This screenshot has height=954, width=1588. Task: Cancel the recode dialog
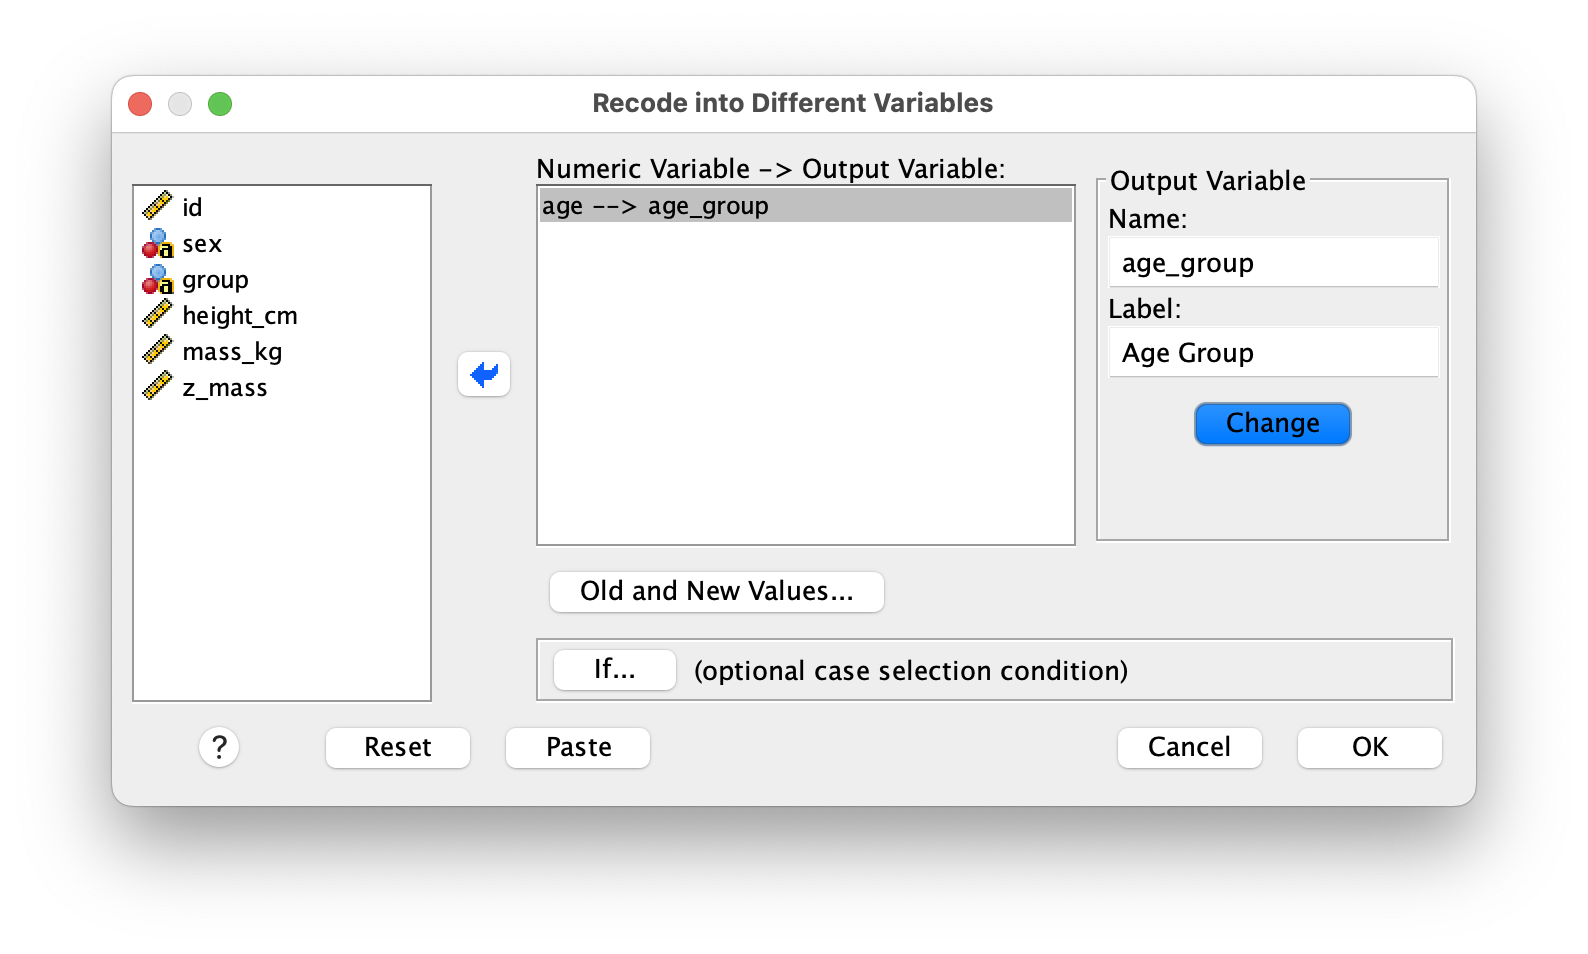1189,747
